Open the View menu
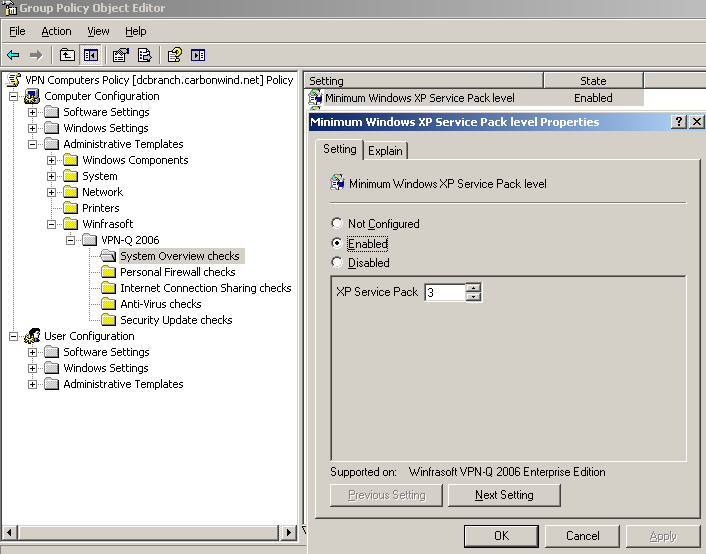This screenshot has width=706, height=554. tap(98, 31)
